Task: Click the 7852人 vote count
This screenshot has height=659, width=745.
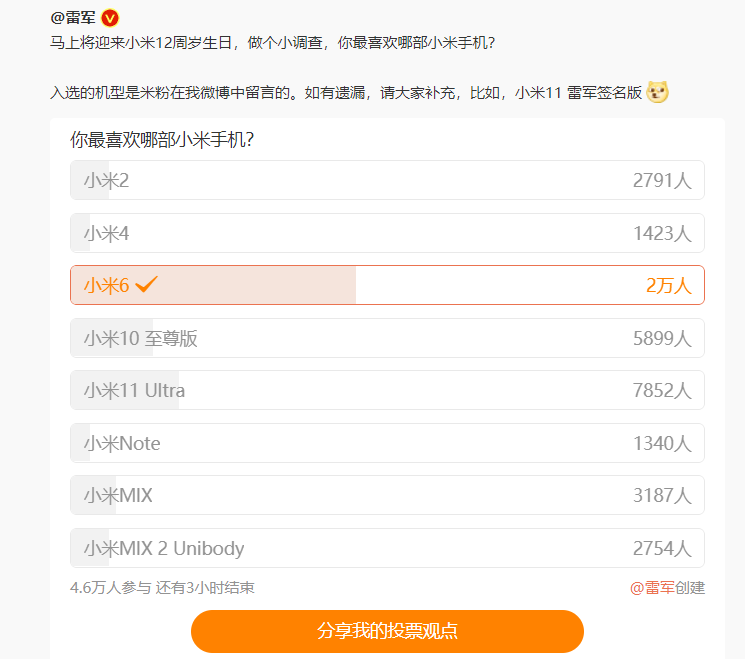Action: pos(662,391)
